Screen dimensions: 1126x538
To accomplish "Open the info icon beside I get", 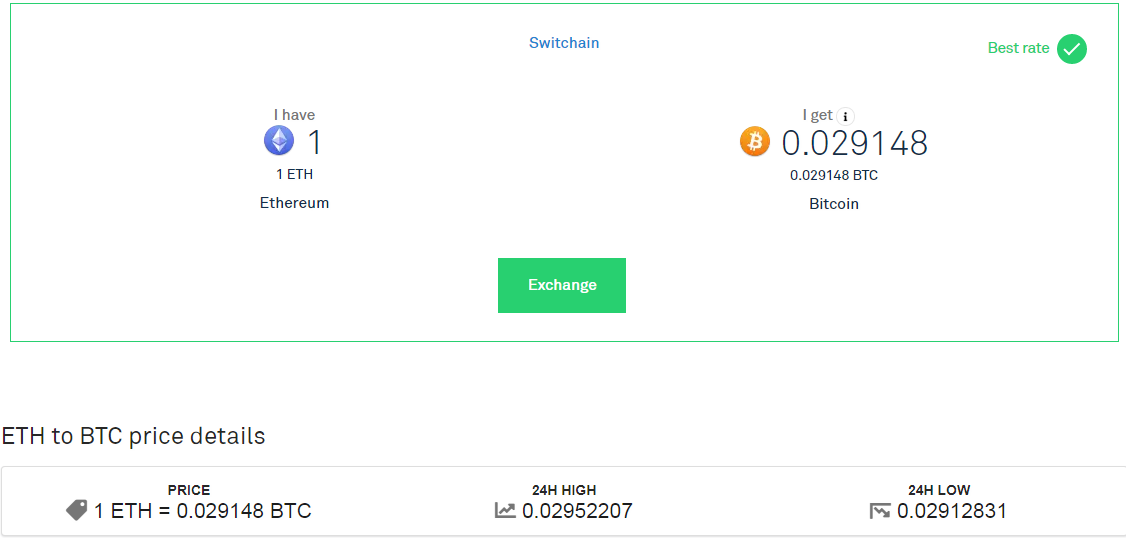I will click(x=845, y=116).
